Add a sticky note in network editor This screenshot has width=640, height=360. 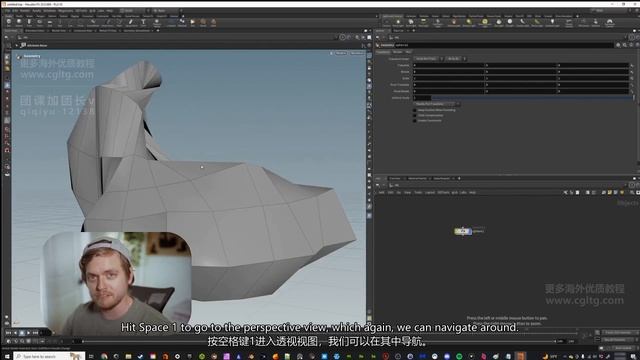pos(609,192)
